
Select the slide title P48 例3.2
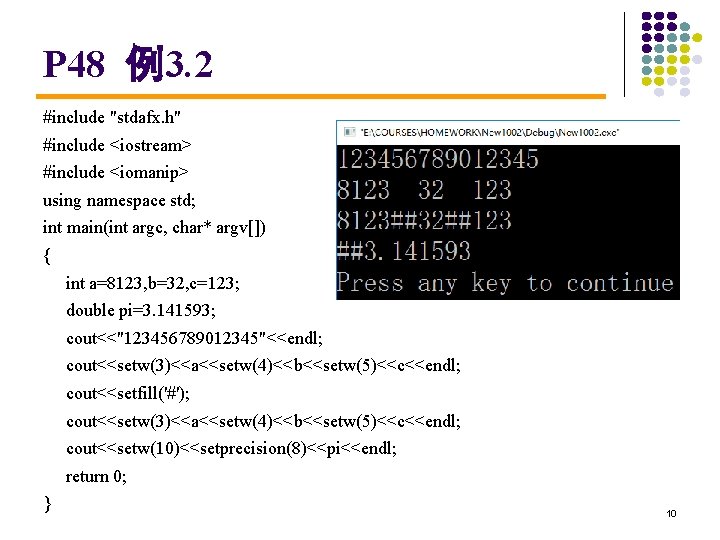point(128,63)
